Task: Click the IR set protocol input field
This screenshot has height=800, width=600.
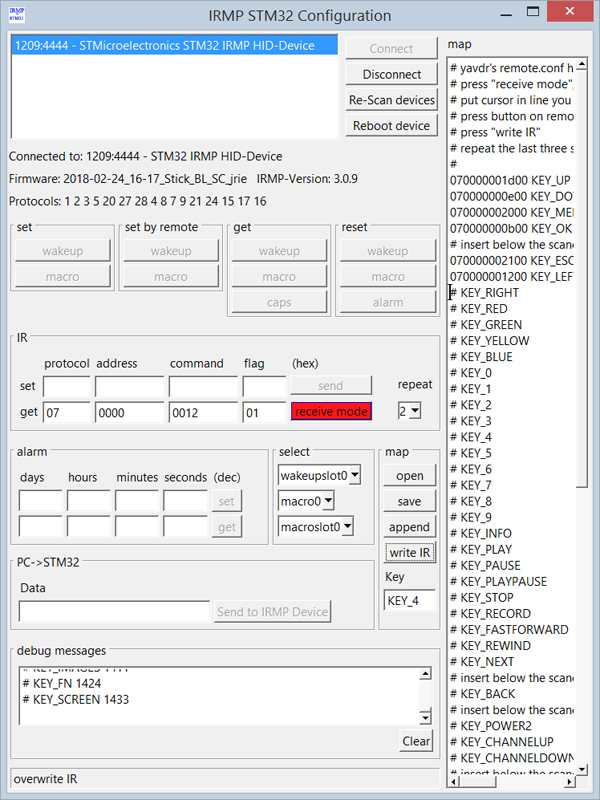Action: 66,386
